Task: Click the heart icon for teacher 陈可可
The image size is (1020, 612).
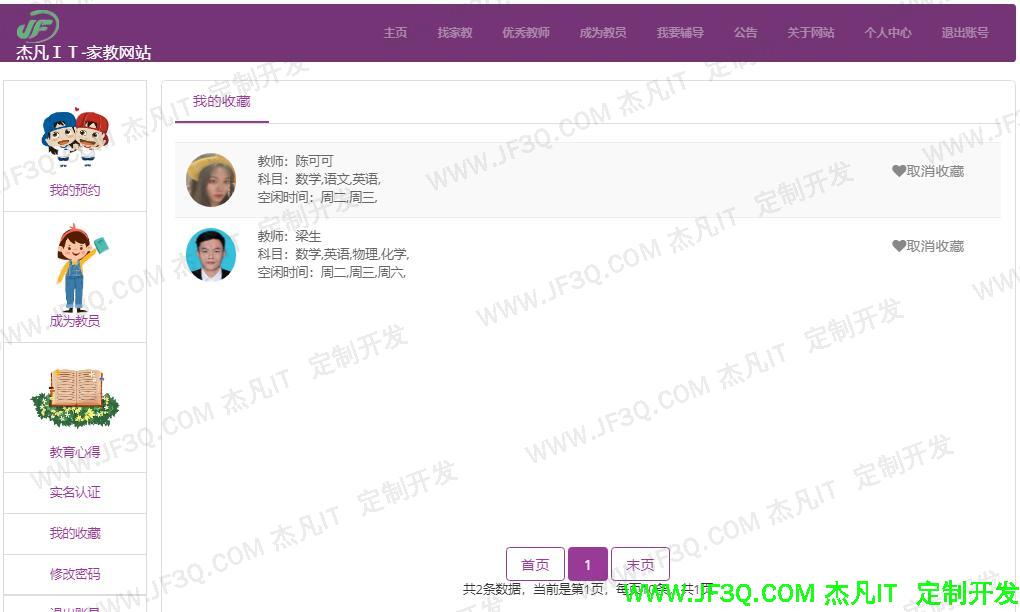Action: coord(898,171)
